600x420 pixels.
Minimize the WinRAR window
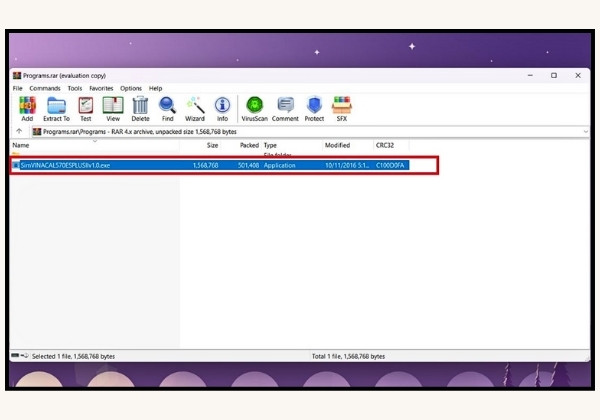tap(530, 75)
